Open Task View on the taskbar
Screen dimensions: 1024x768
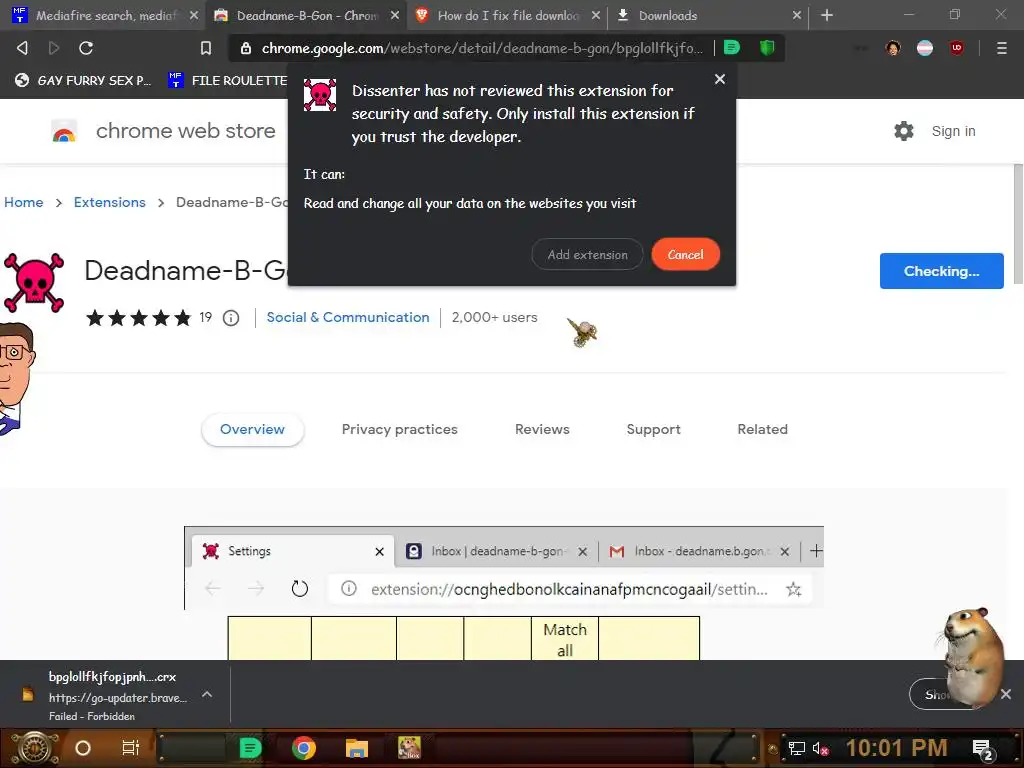coord(131,748)
